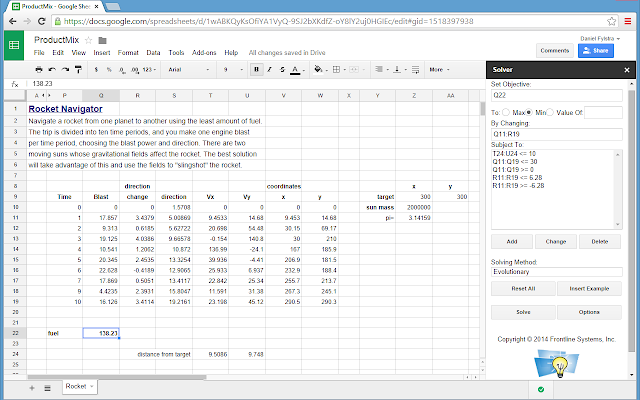
Task: Click the Solve button
Action: (x=523, y=312)
